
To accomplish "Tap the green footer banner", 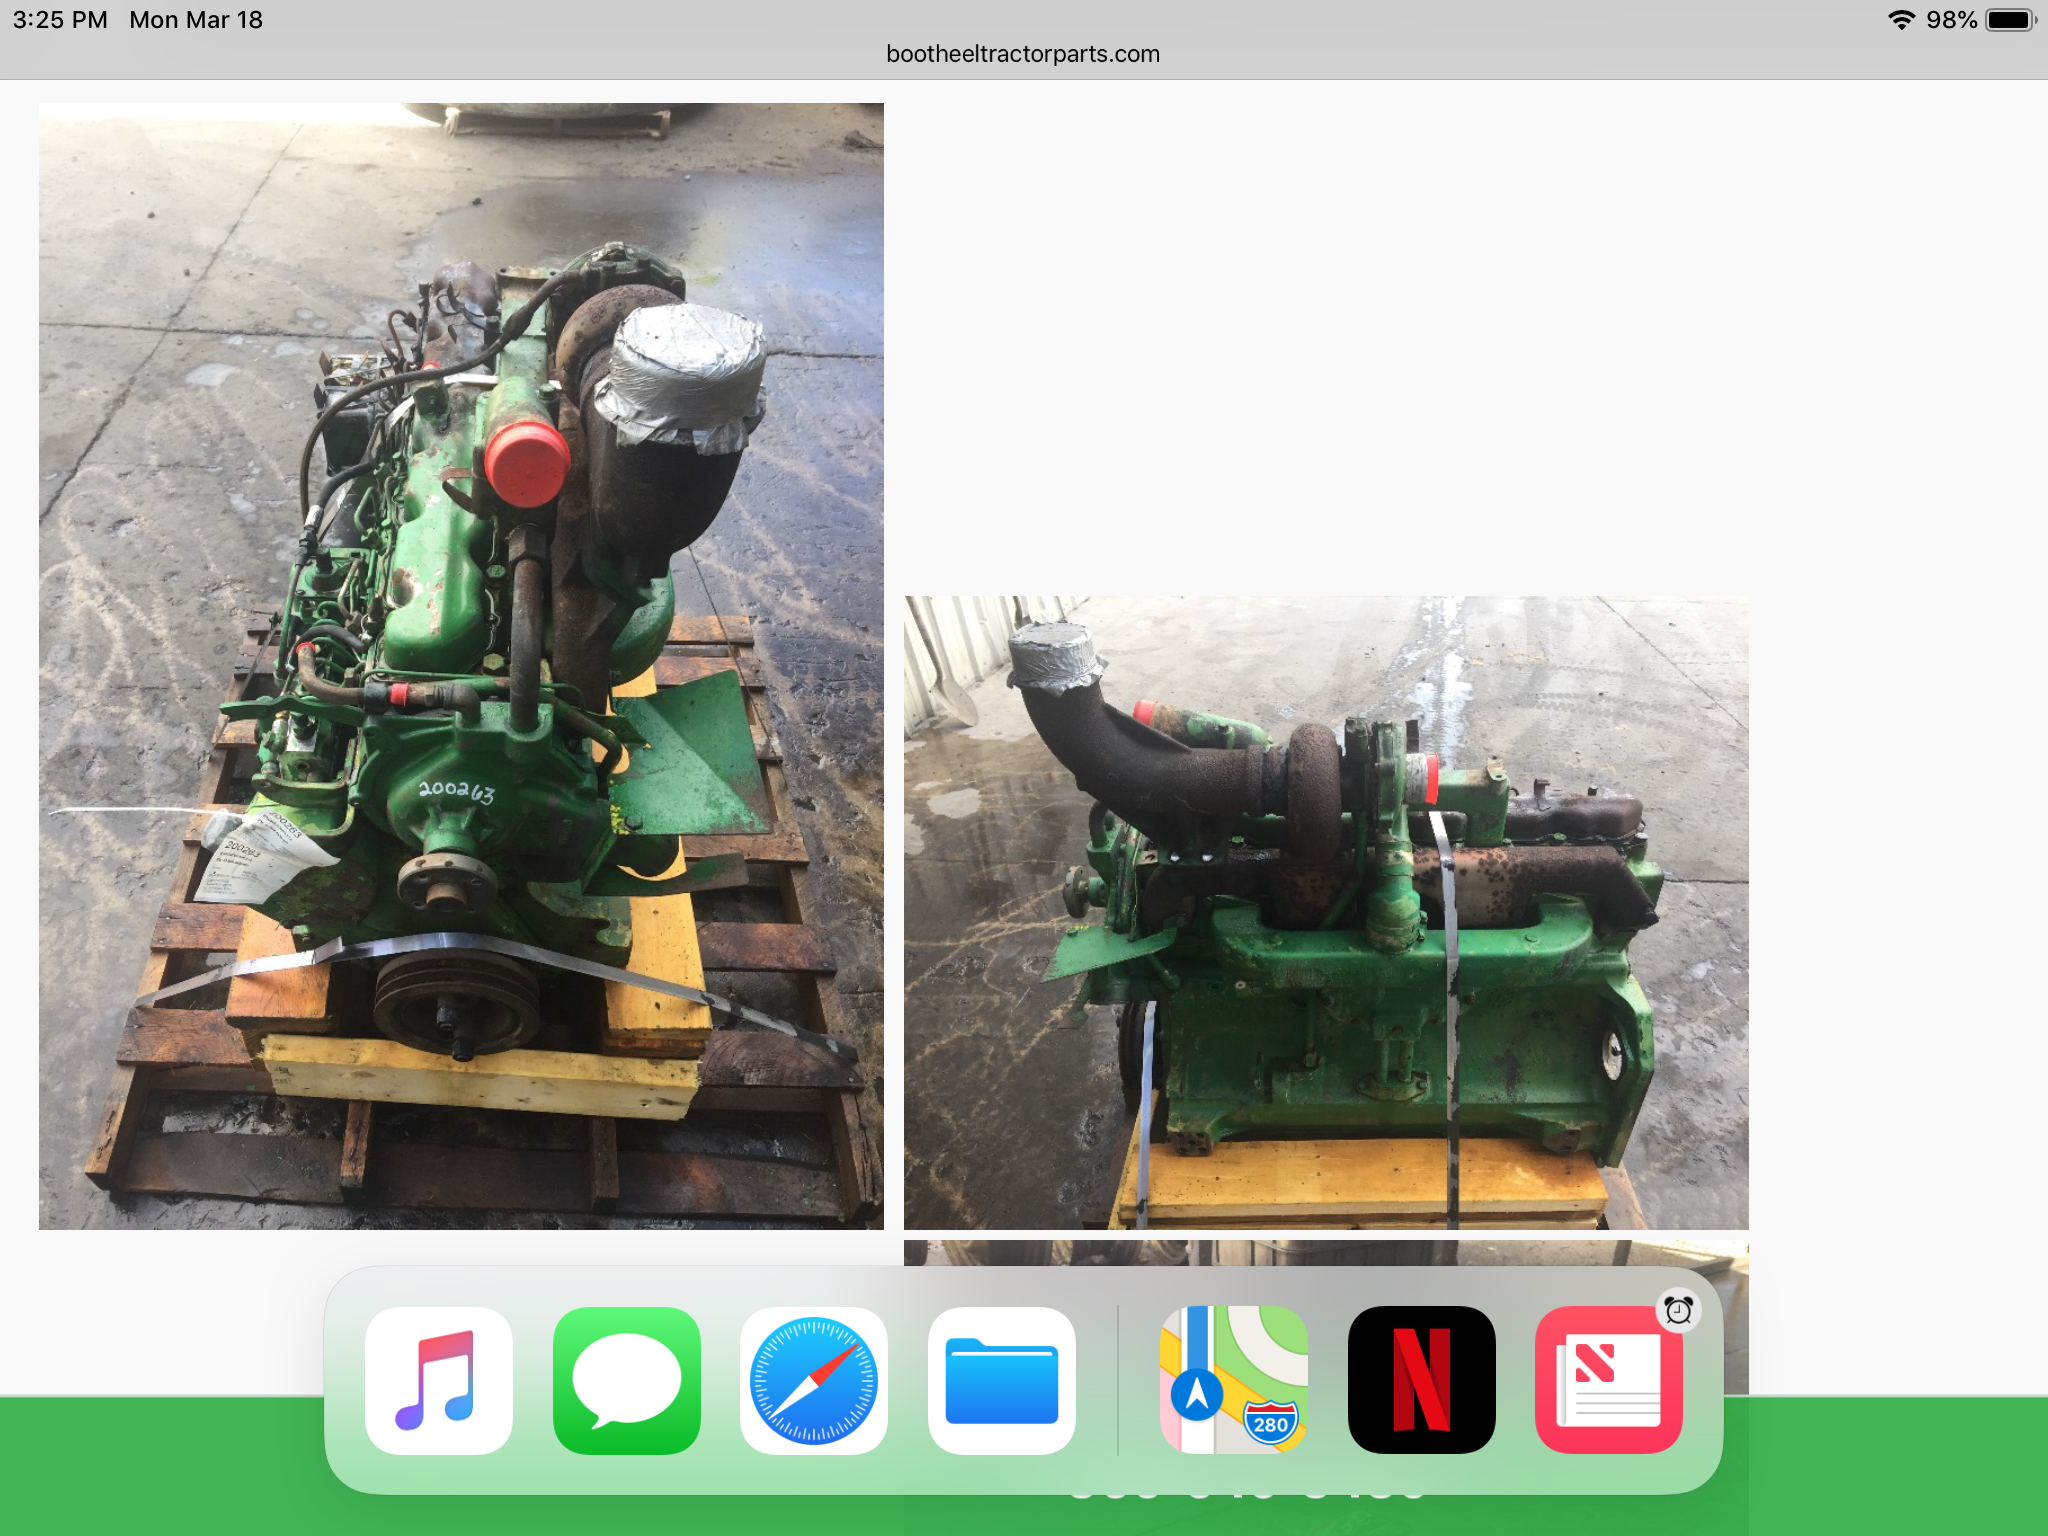I will 160,1465.
